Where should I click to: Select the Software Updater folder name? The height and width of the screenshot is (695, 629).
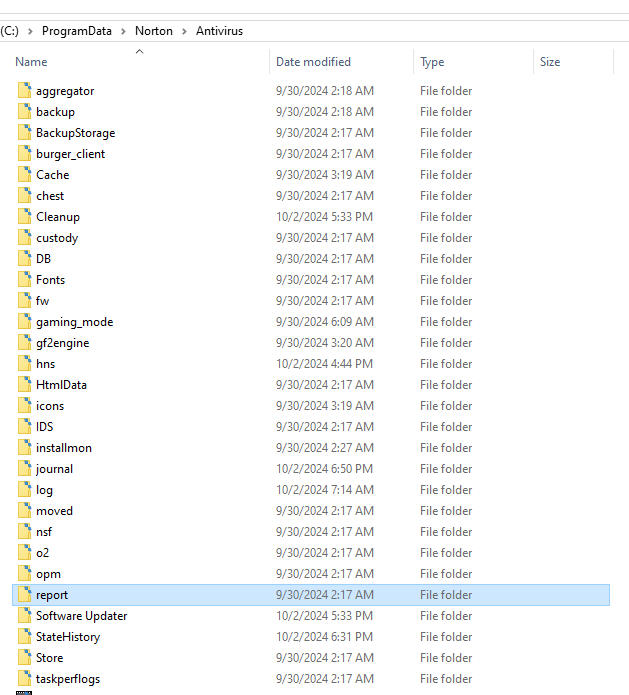pos(82,616)
